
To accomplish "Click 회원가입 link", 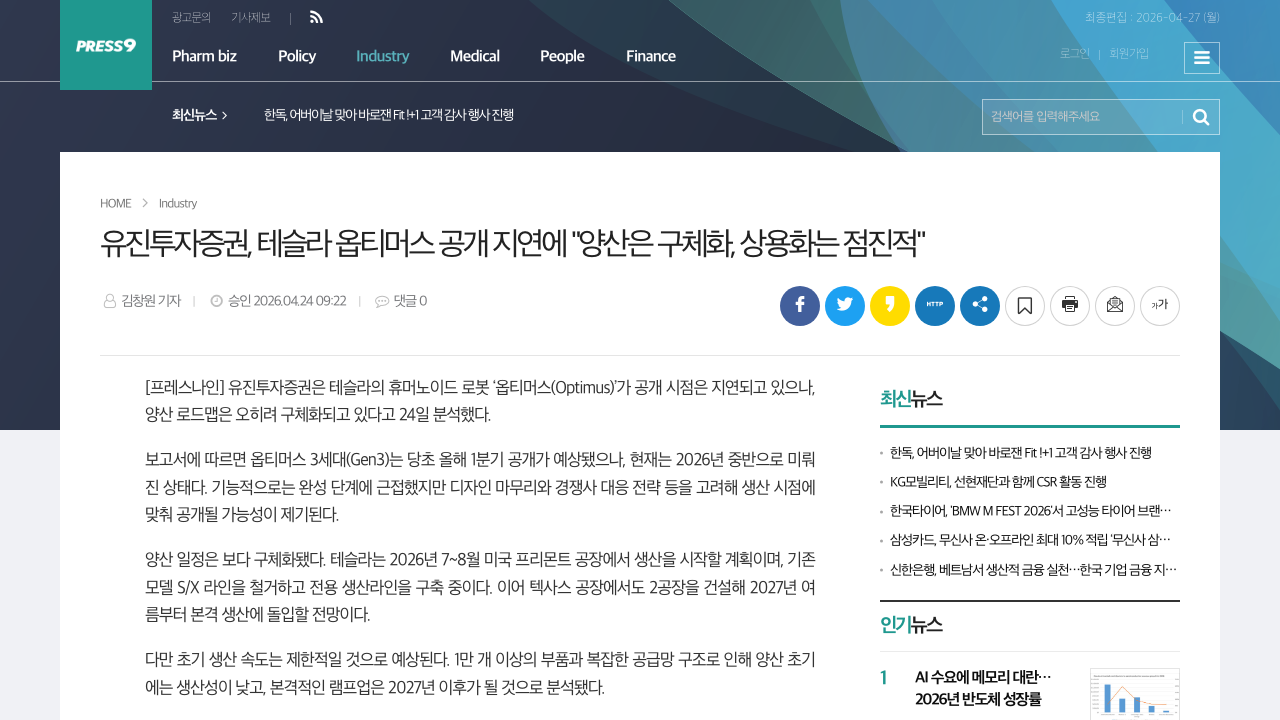I will 1129,53.
